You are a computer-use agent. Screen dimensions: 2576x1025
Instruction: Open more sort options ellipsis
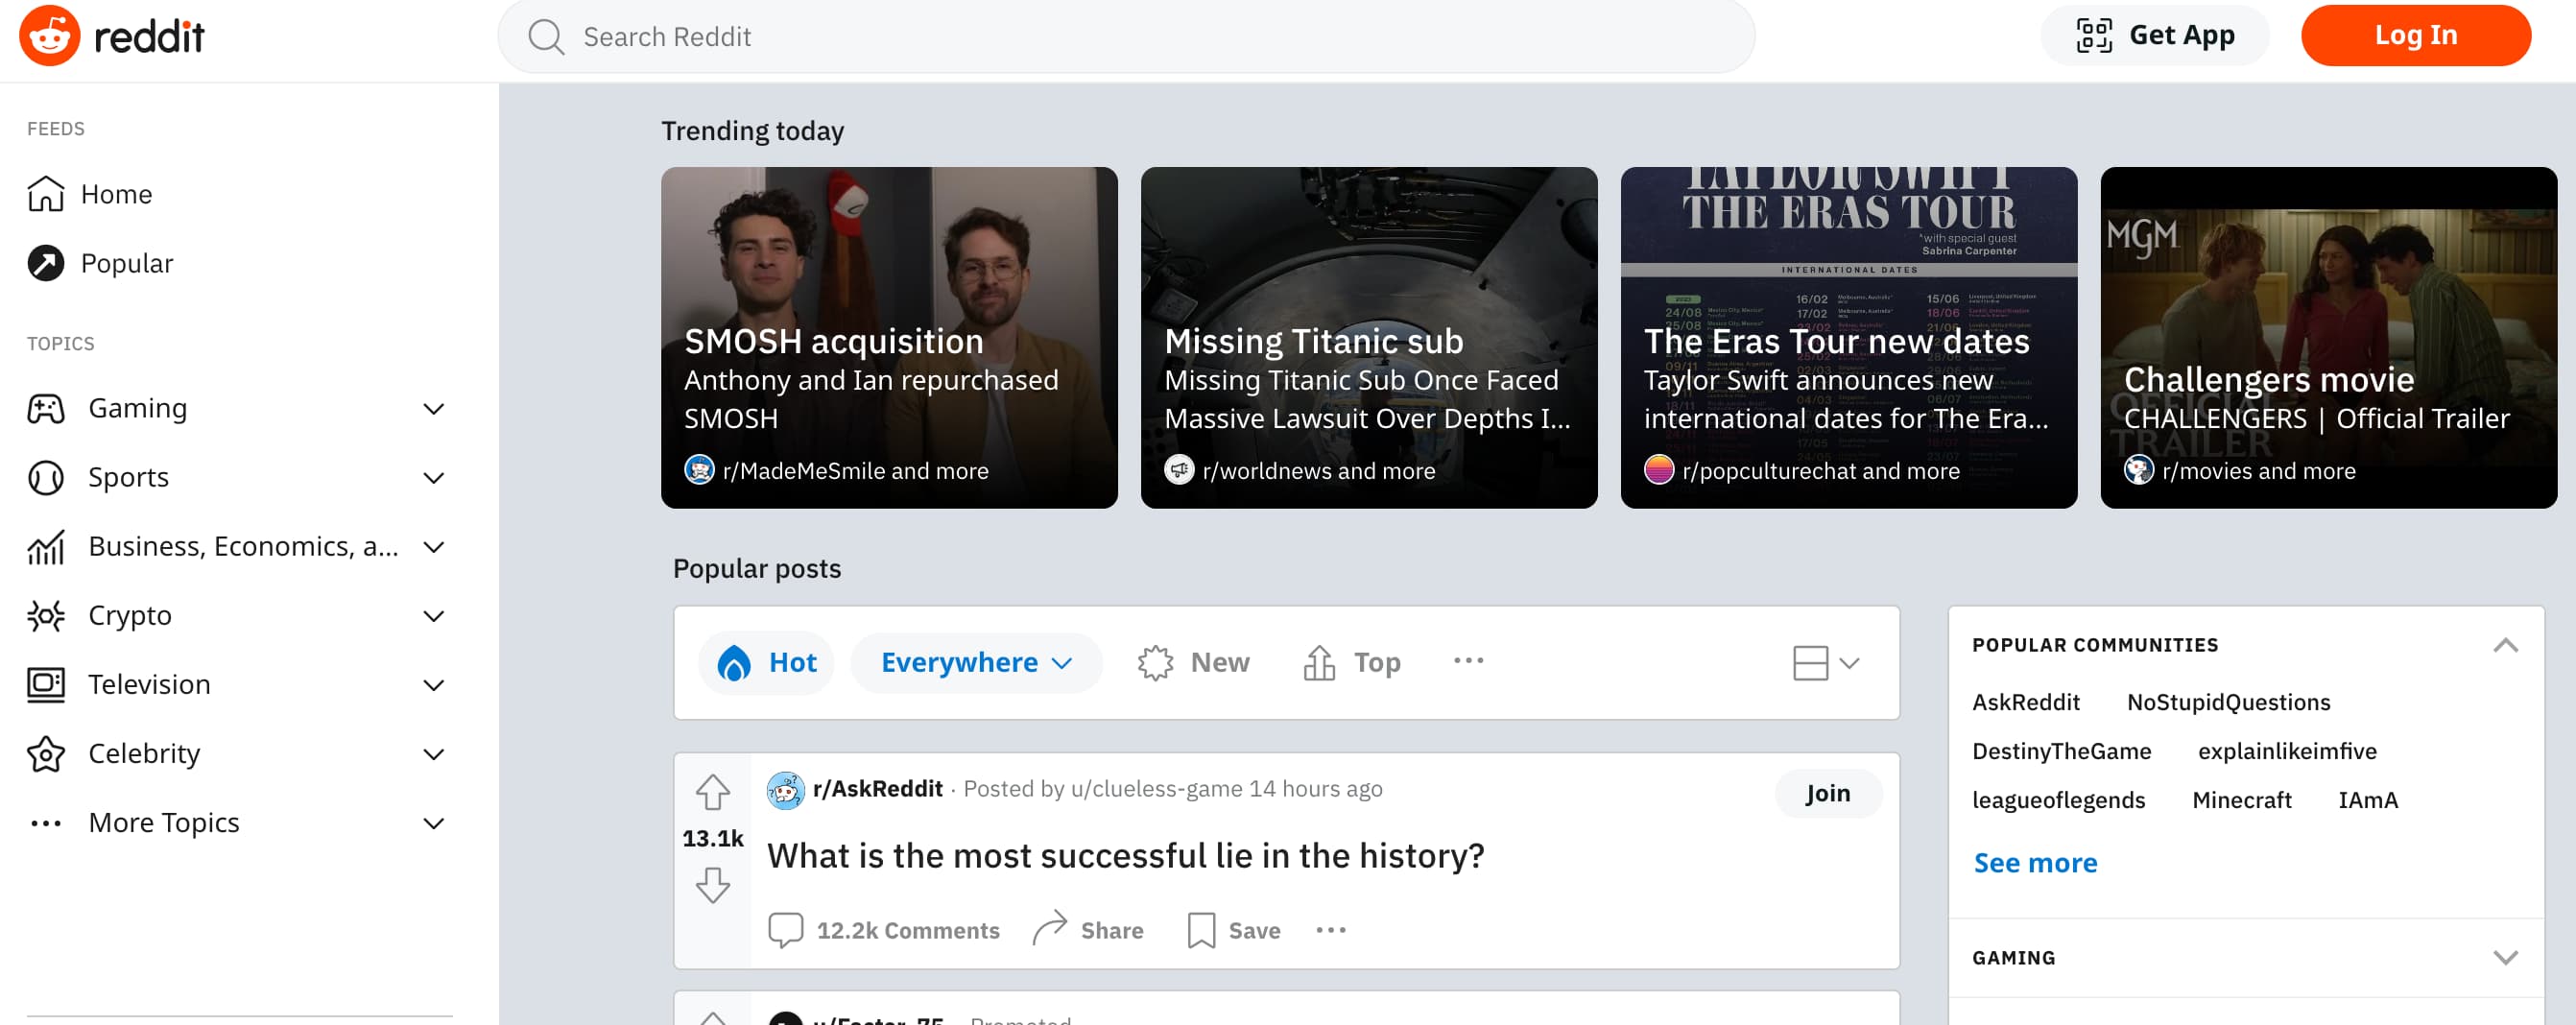pyautogui.click(x=1468, y=661)
